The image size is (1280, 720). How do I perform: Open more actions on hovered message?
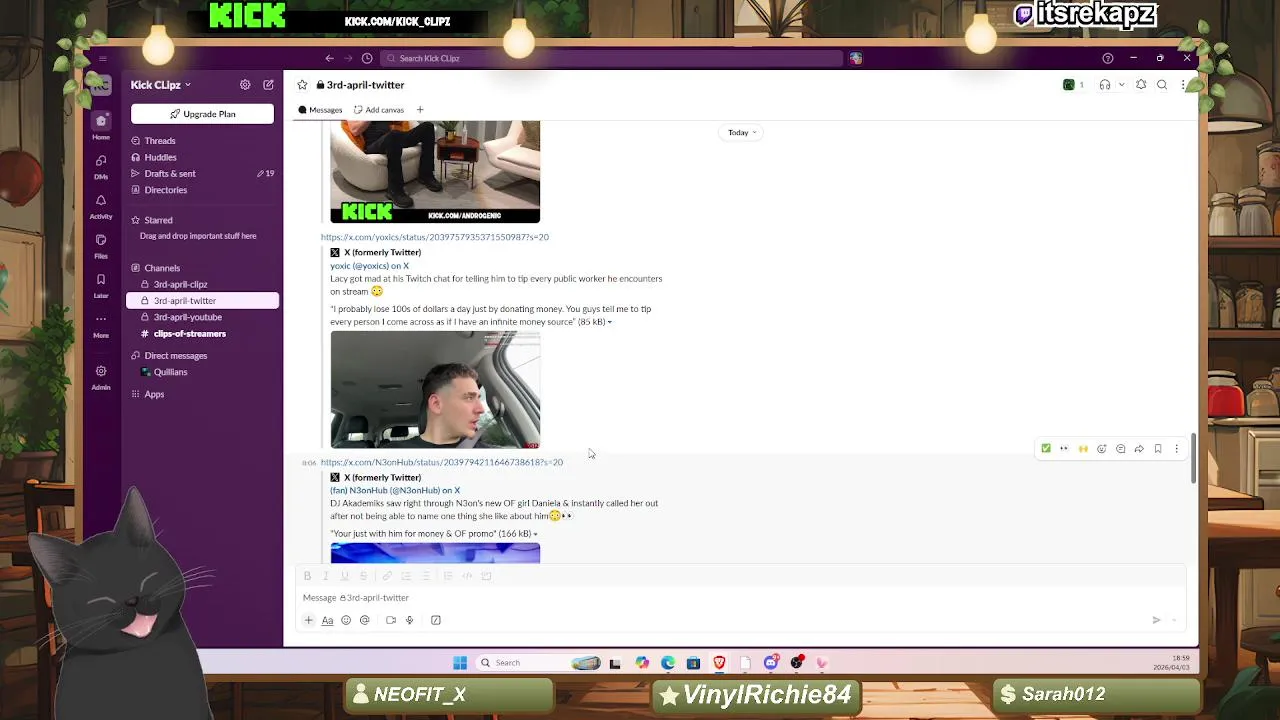(1177, 449)
